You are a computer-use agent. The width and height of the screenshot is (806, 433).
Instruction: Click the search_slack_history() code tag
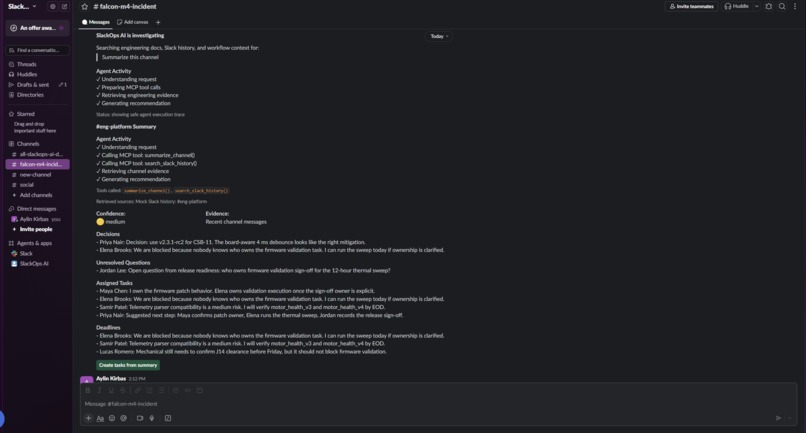click(202, 191)
